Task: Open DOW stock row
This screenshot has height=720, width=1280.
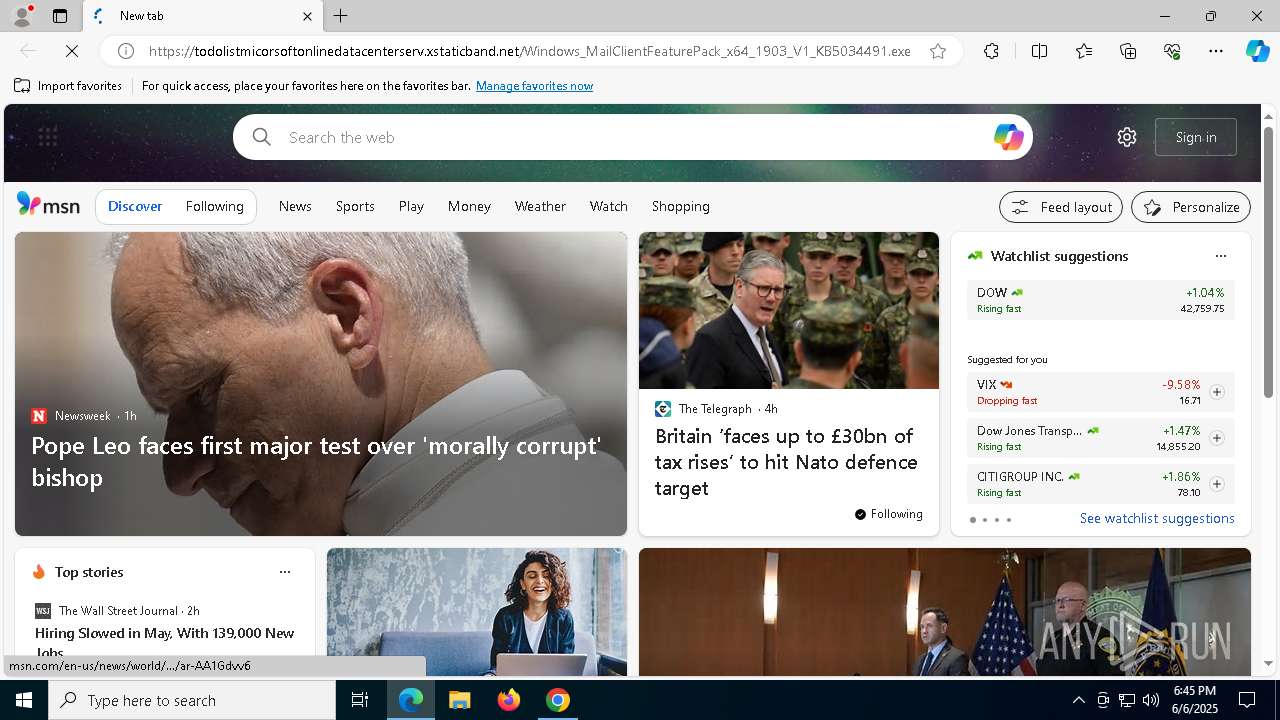Action: tap(1100, 300)
